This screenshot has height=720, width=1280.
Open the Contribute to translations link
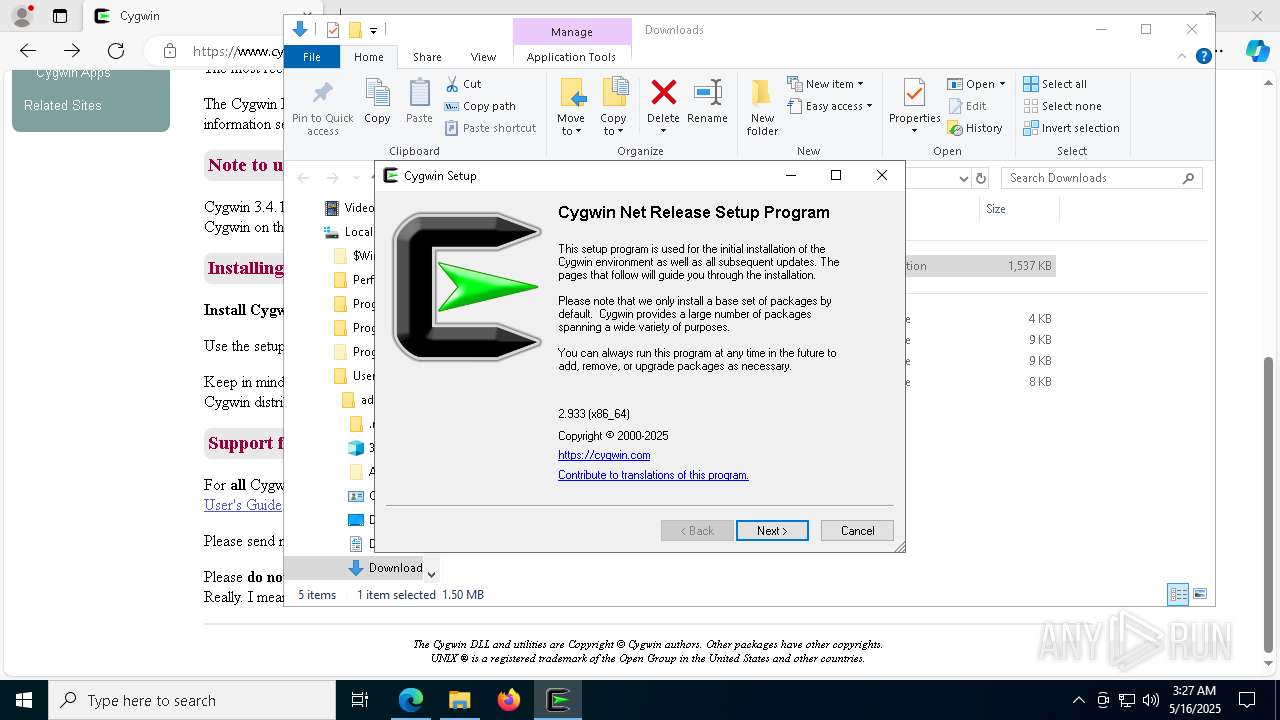coord(653,475)
